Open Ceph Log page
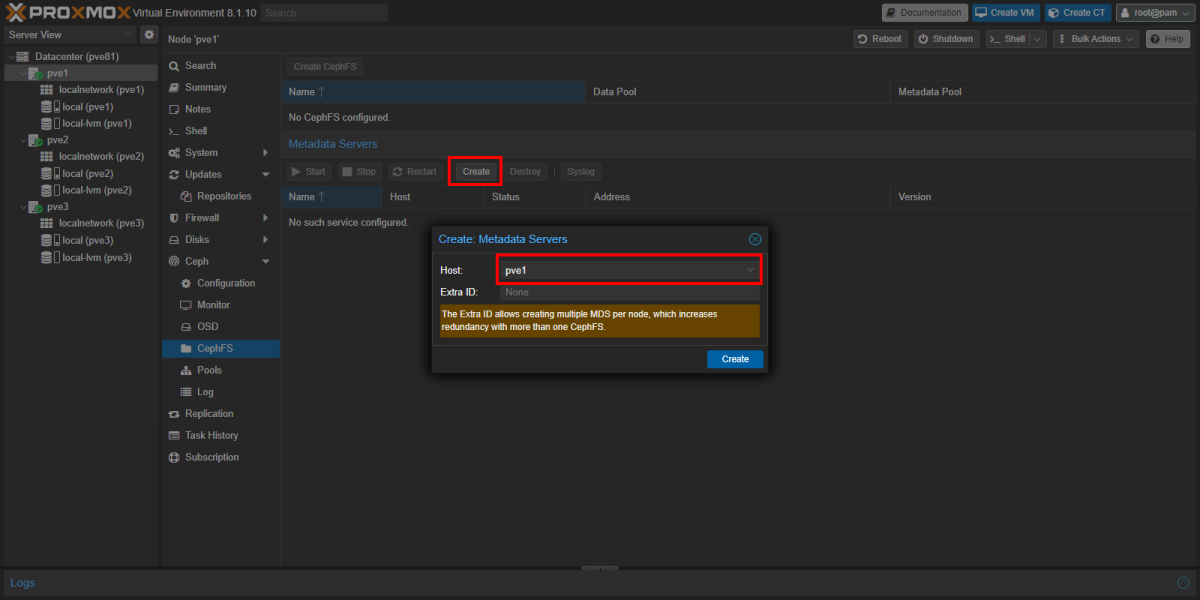 click(x=205, y=392)
